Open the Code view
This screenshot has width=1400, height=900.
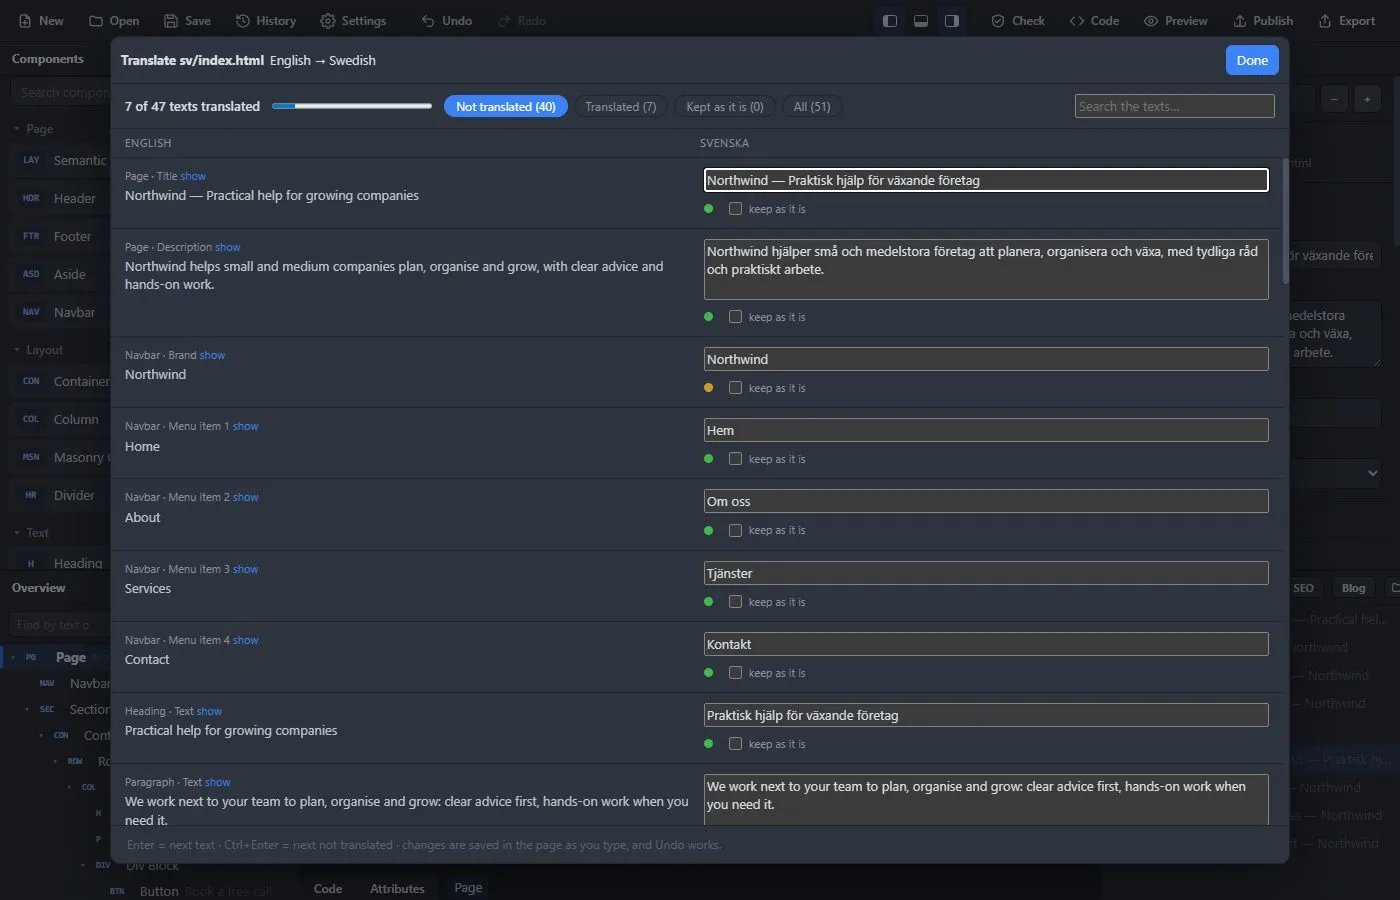[1094, 21]
